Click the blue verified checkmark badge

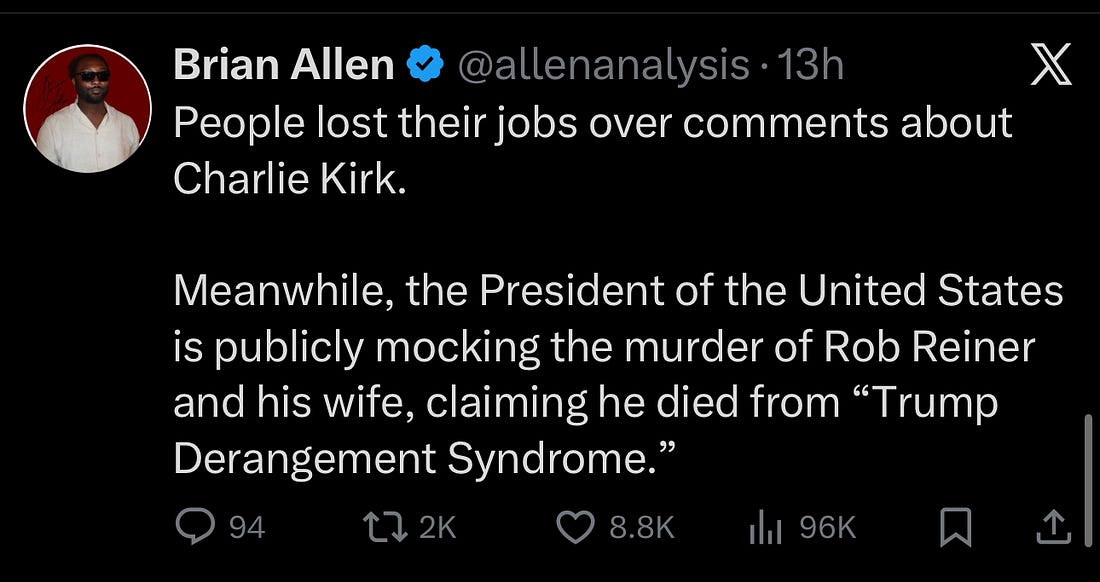[425, 63]
